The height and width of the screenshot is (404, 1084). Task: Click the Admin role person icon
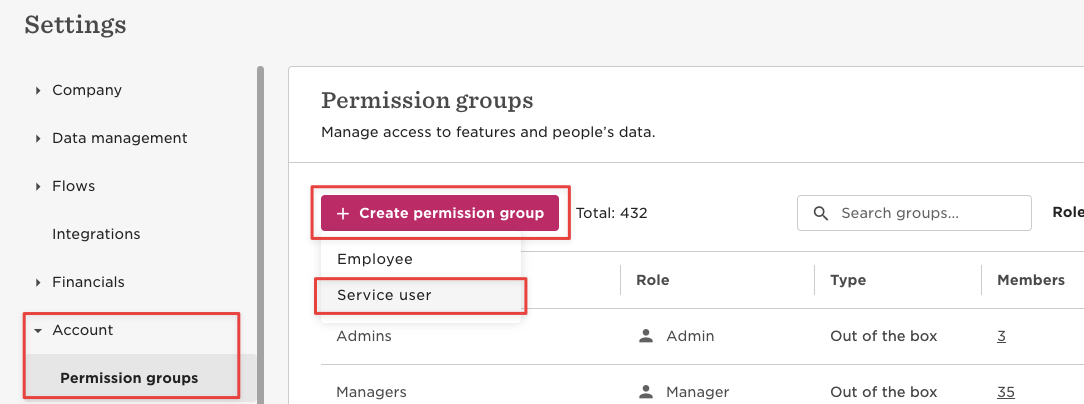click(x=646, y=336)
